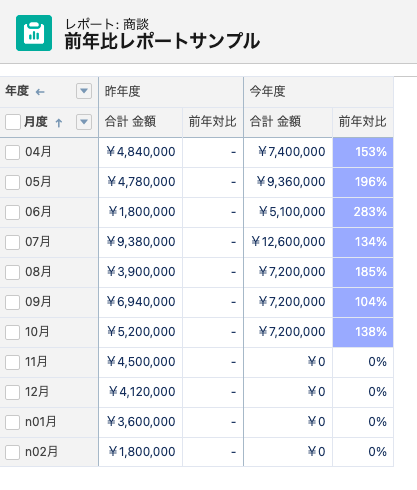Open the 年度 column dropdown menu

(x=84, y=91)
